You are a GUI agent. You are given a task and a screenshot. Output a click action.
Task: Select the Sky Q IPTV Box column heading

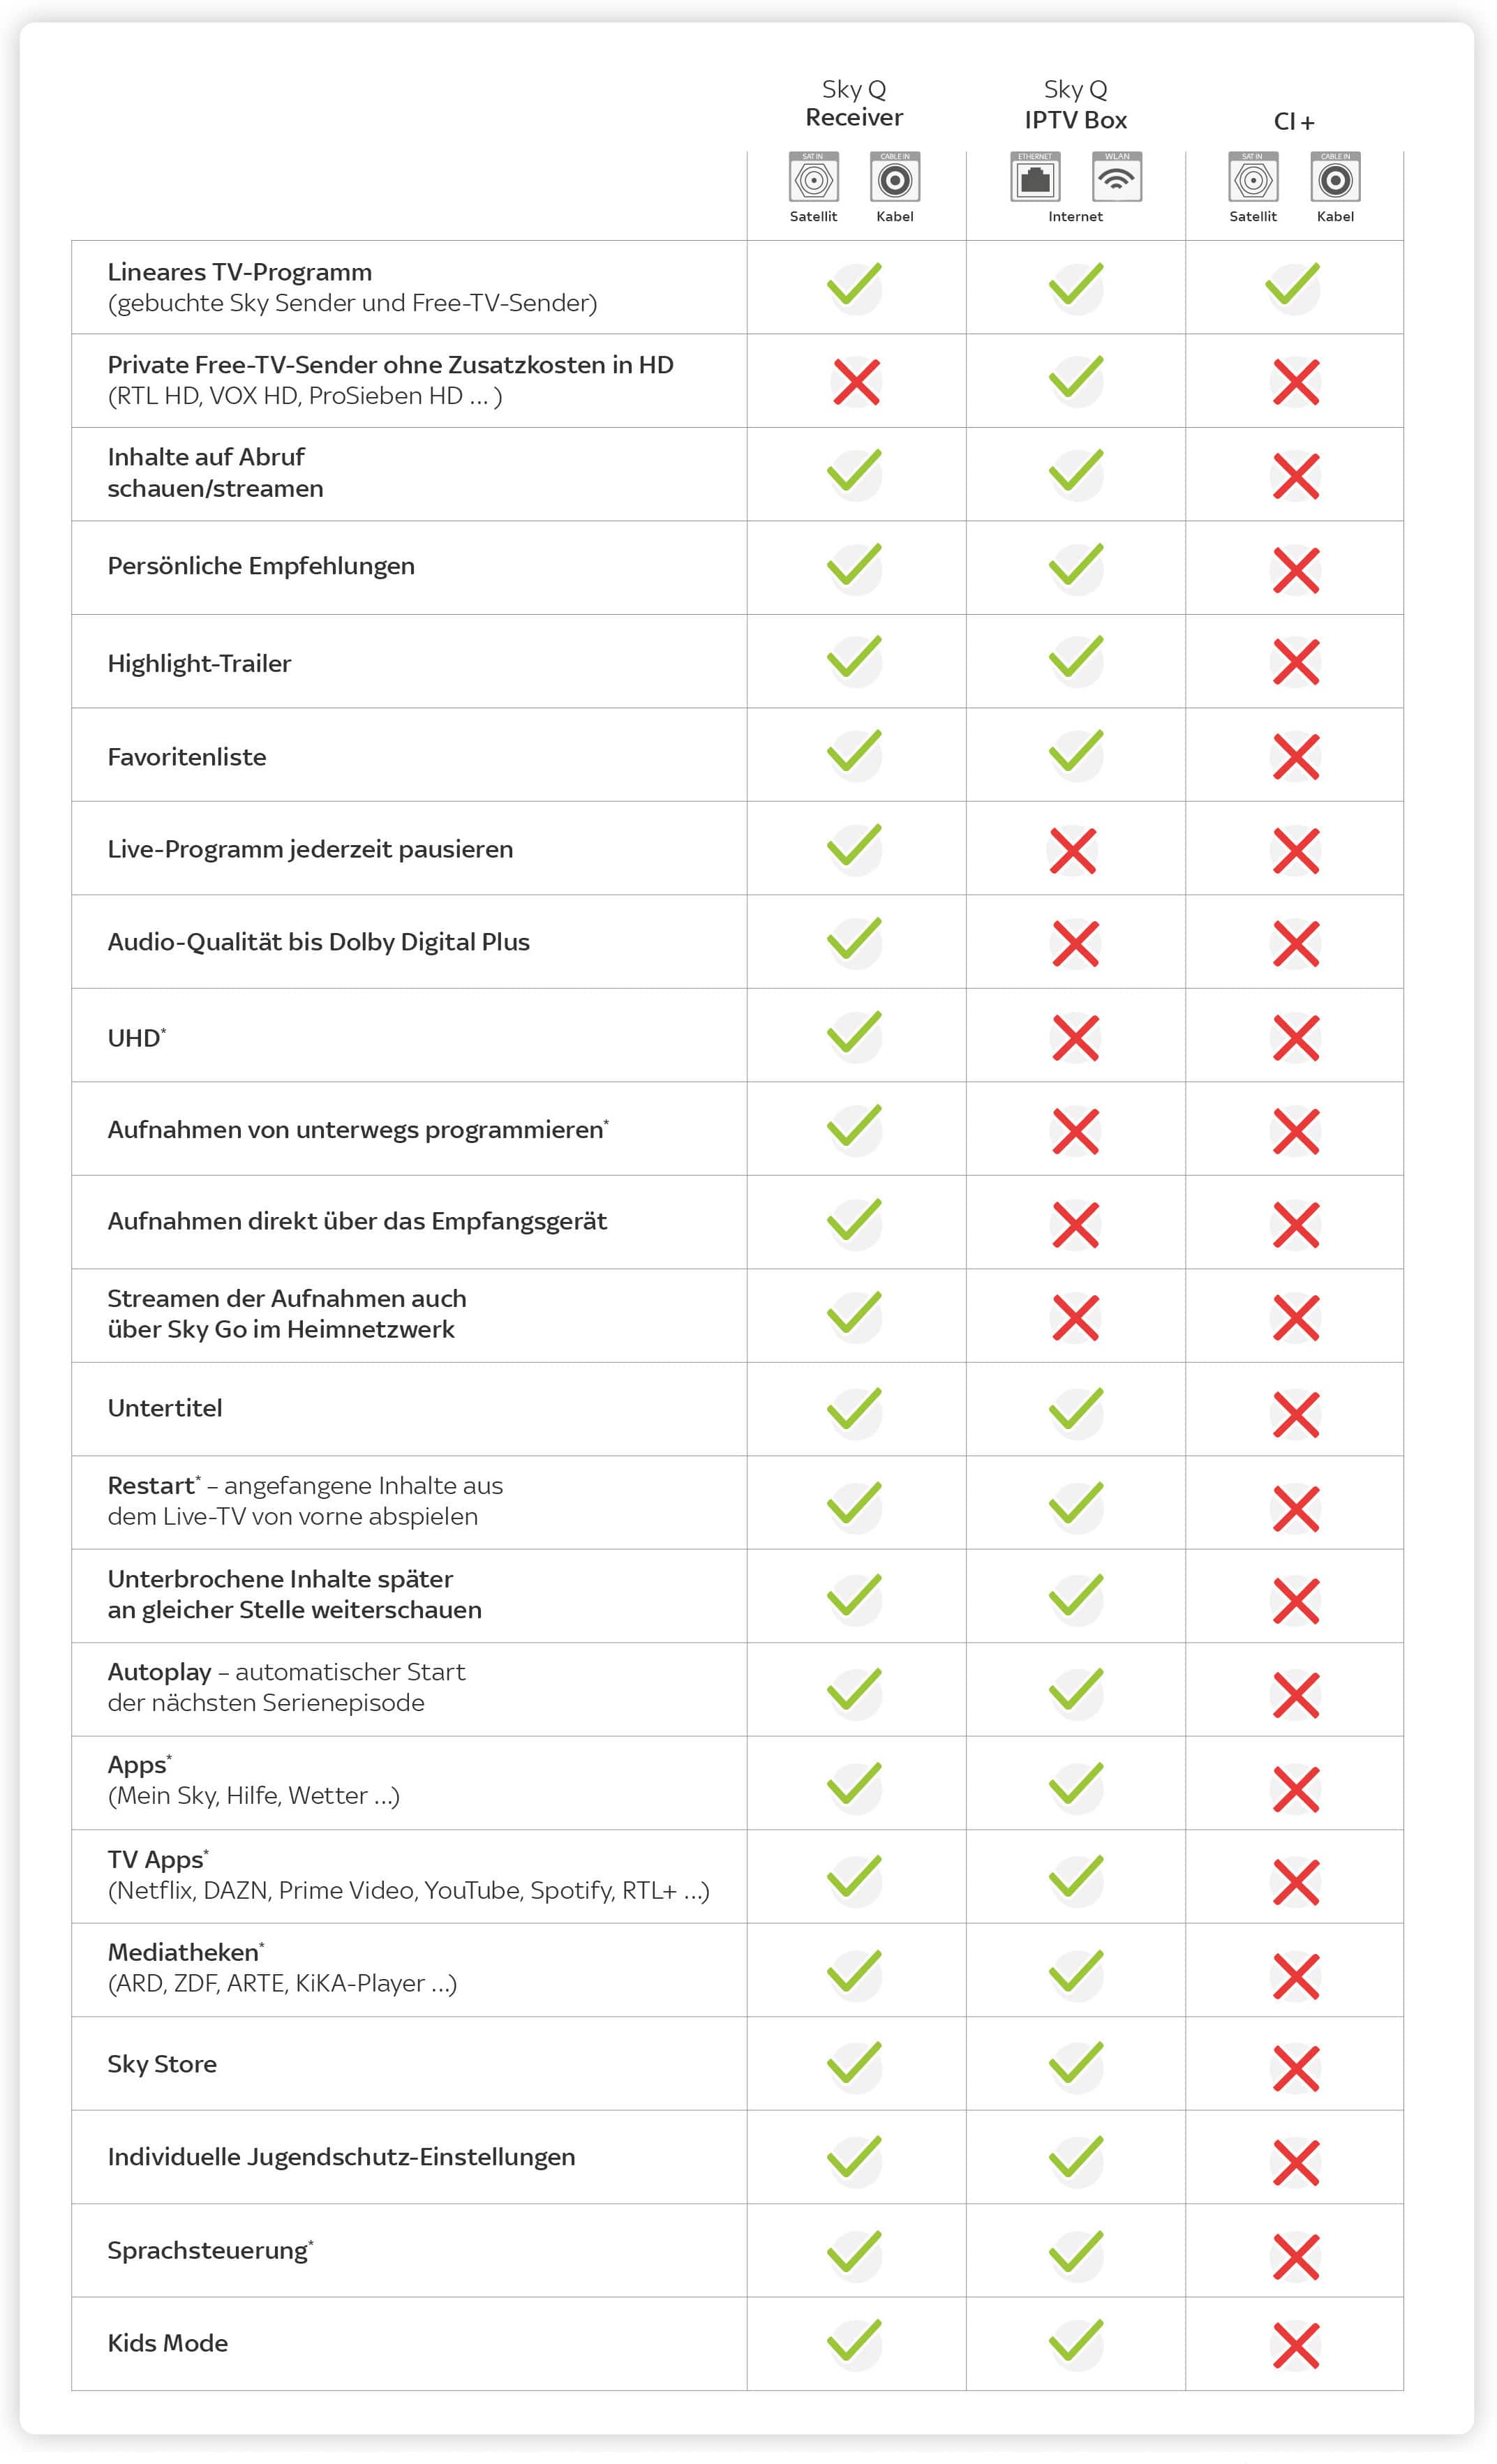click(1075, 105)
